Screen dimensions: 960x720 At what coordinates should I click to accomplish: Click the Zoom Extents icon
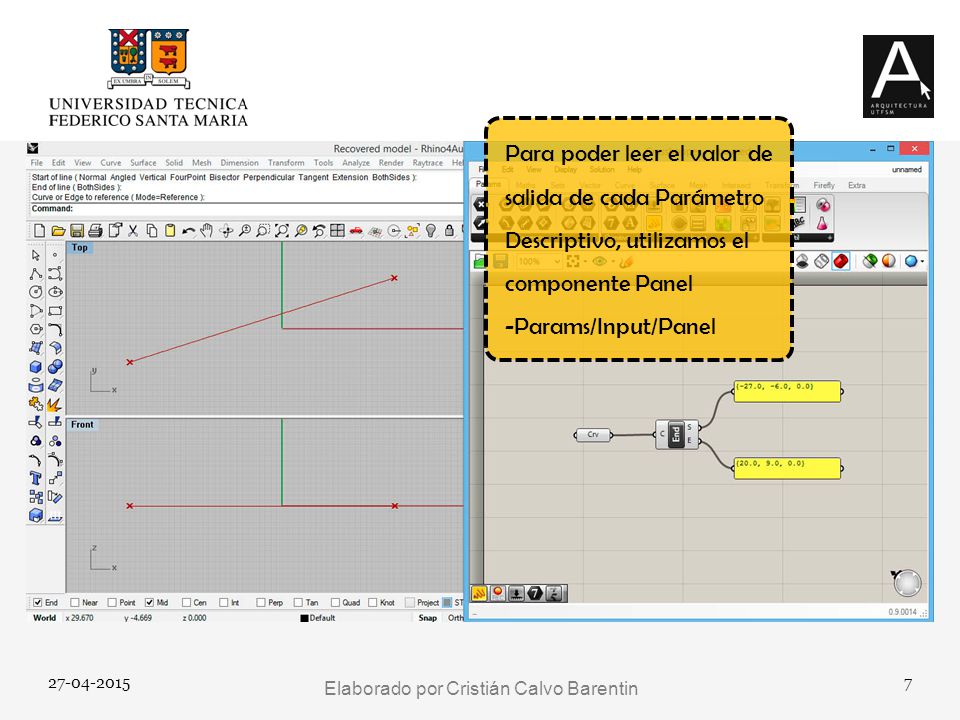(282, 231)
